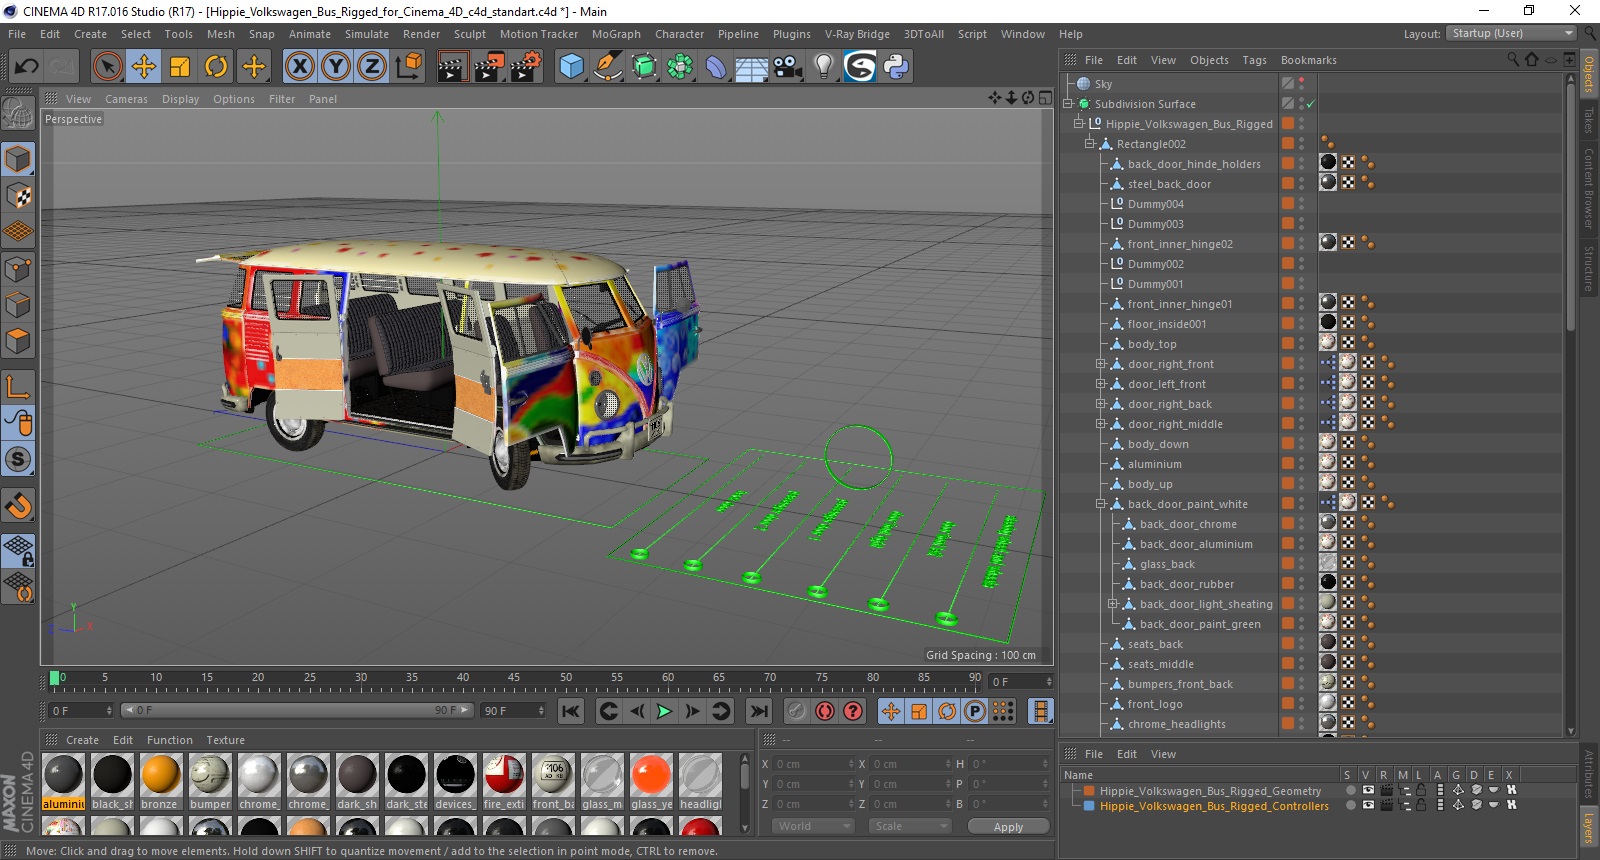This screenshot has height=860, width=1600.
Task: Open the V-Ray Bridge menu
Action: click(x=857, y=34)
